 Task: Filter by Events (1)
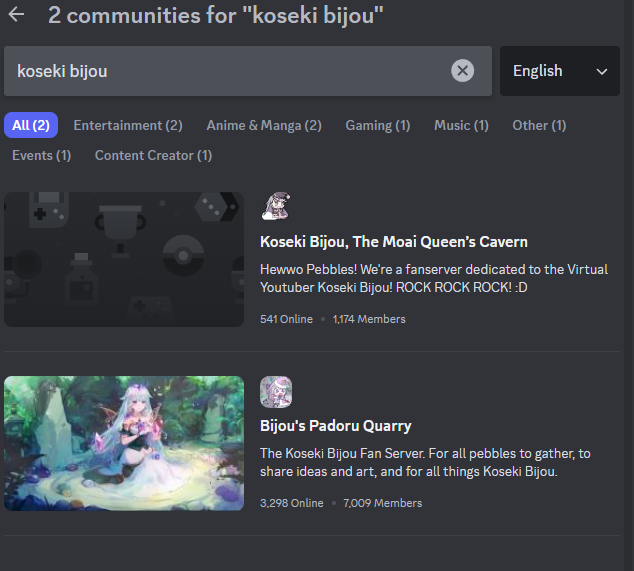click(x=42, y=155)
